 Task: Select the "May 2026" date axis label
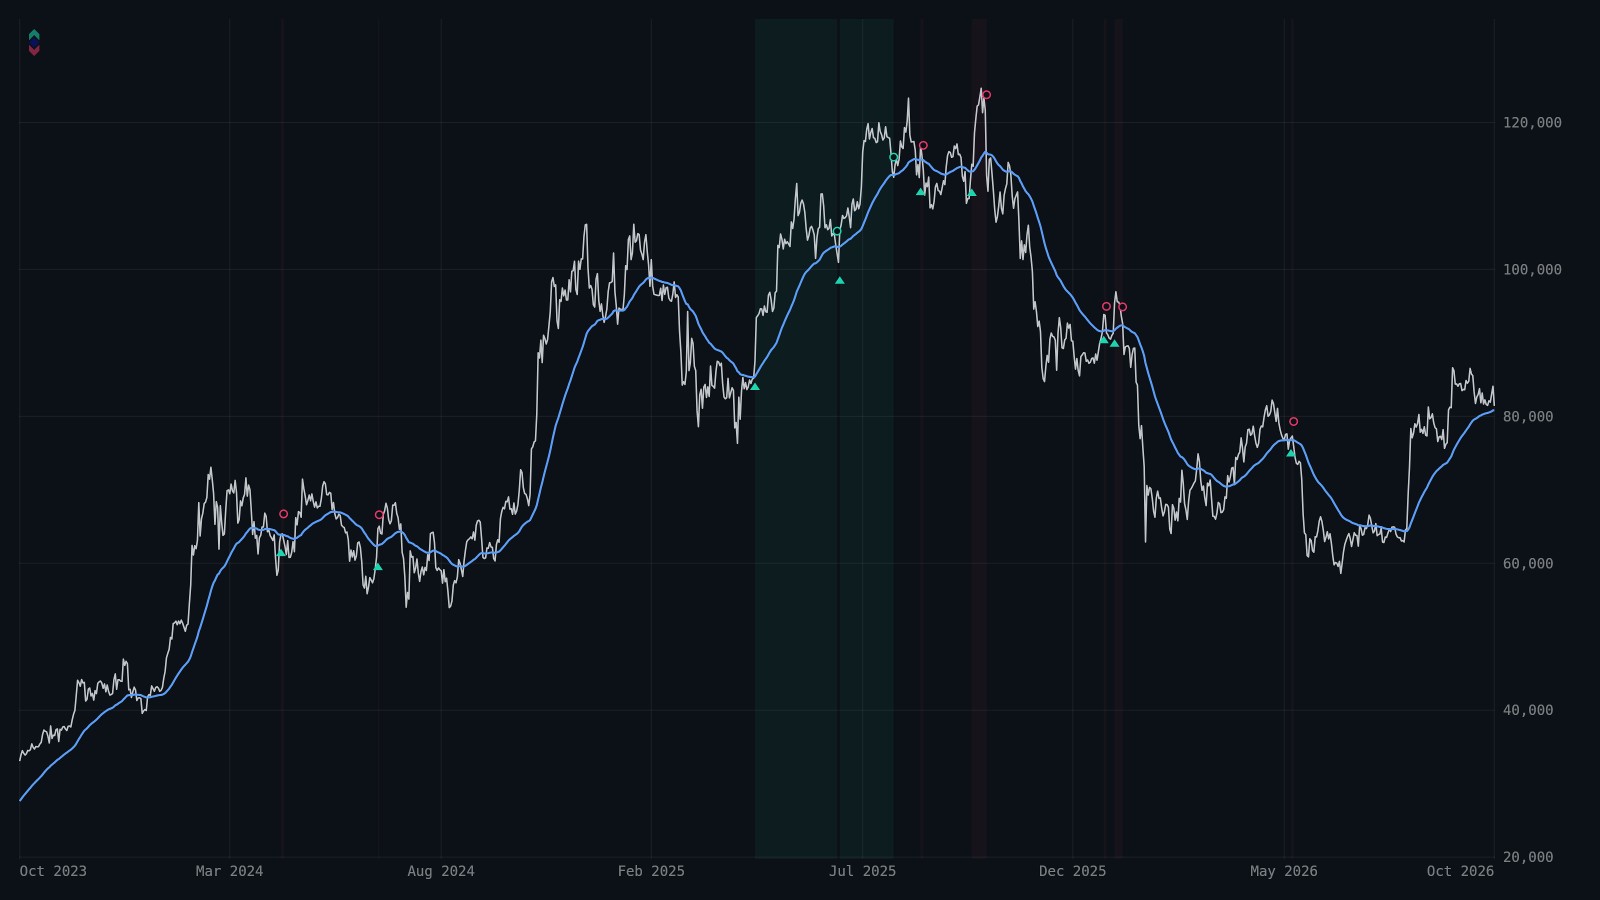[x=1284, y=871]
